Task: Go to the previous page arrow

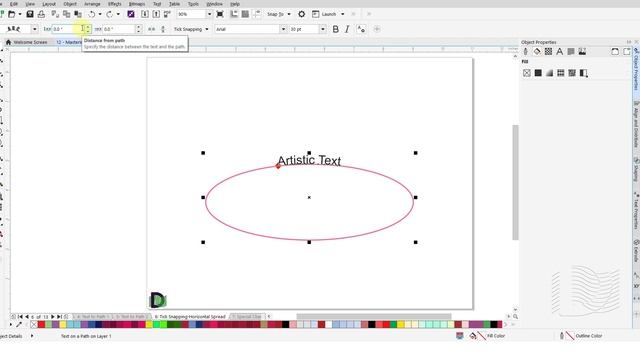Action: coord(27,317)
